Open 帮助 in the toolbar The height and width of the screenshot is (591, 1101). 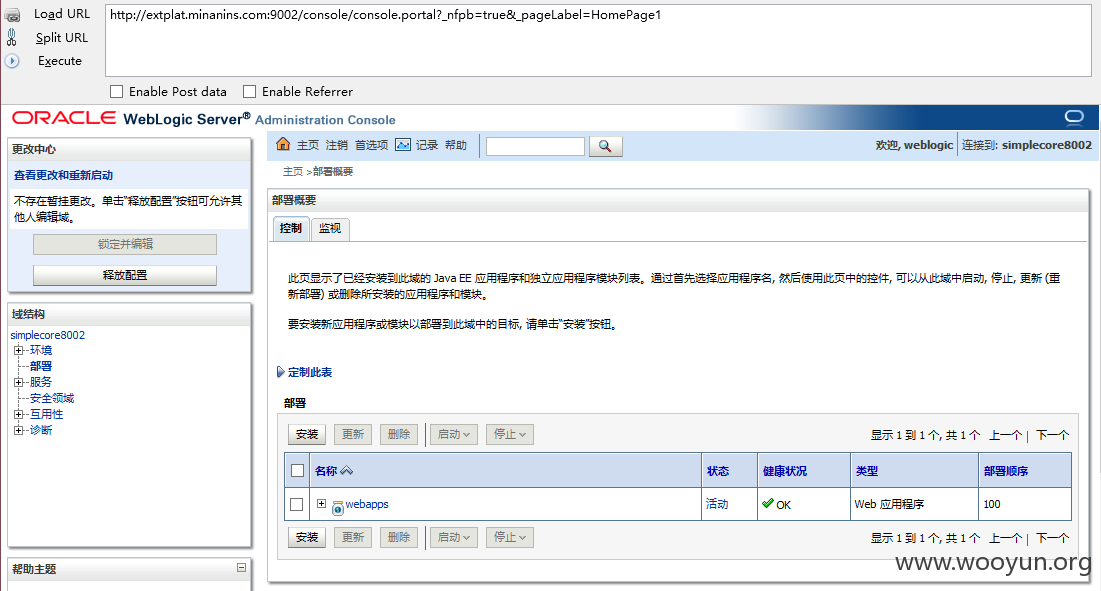coord(456,145)
